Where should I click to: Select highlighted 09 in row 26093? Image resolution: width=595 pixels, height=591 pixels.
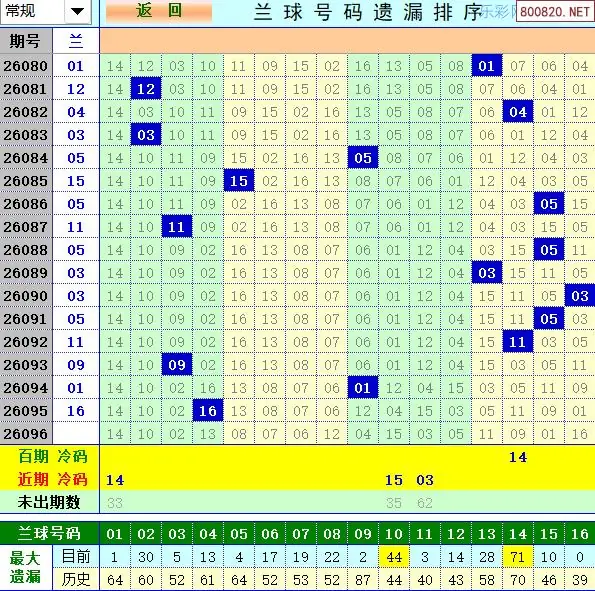tap(176, 365)
